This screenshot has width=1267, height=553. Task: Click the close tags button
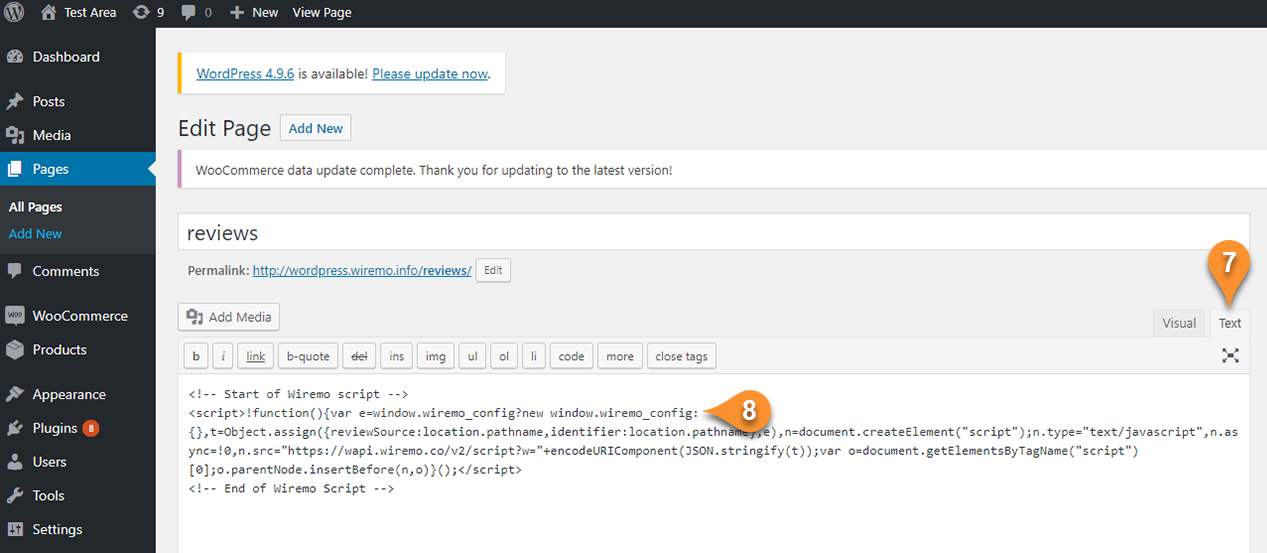click(682, 356)
